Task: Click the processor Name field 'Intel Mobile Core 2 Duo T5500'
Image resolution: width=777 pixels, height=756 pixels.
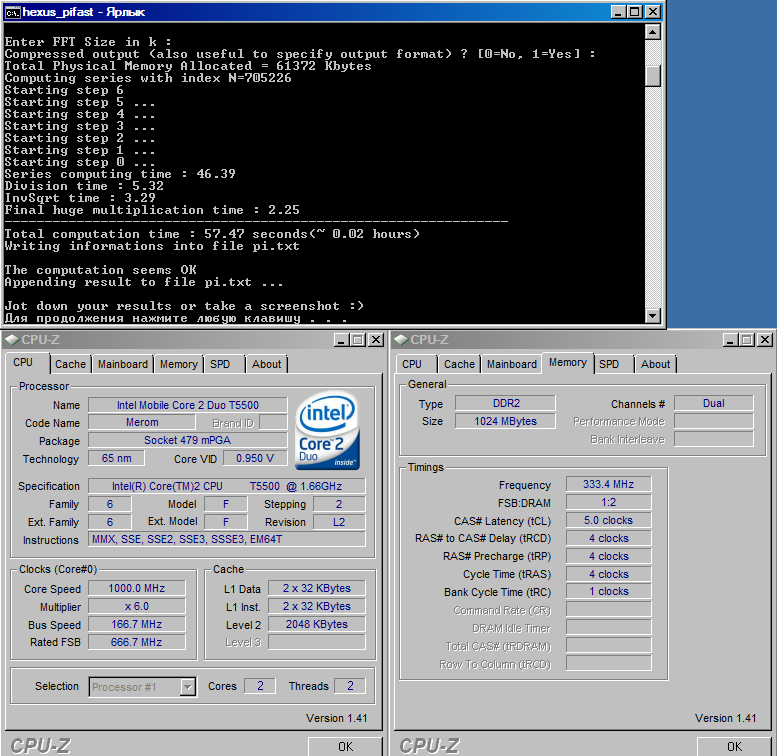Action: click(x=188, y=405)
